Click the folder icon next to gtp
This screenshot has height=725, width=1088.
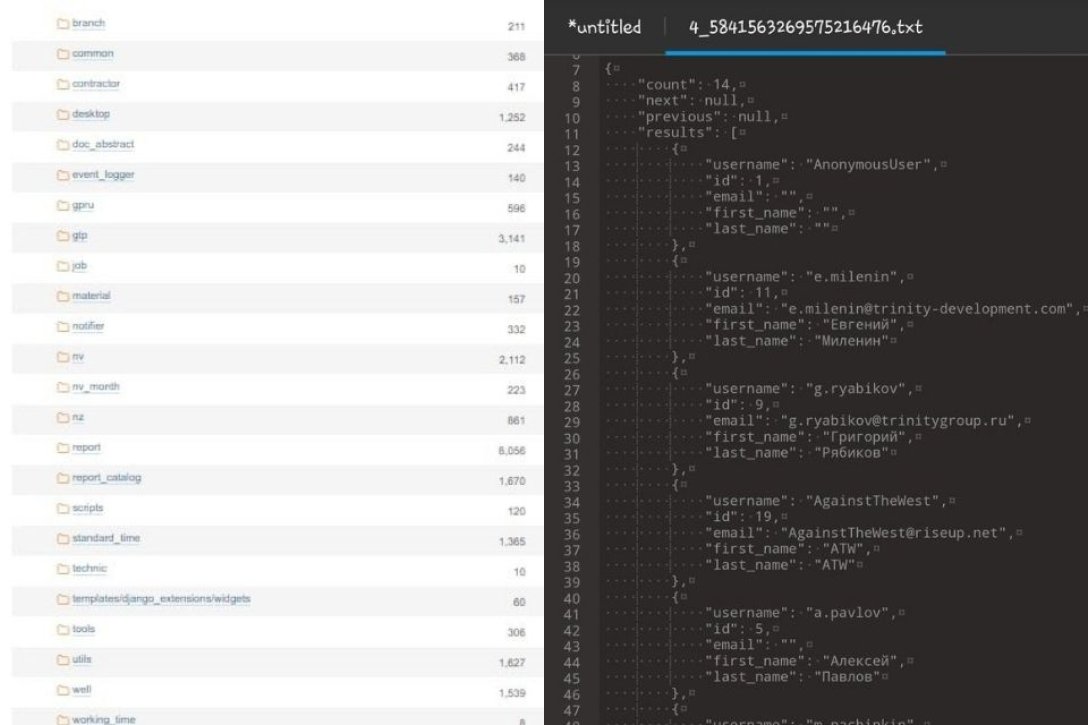coord(64,236)
